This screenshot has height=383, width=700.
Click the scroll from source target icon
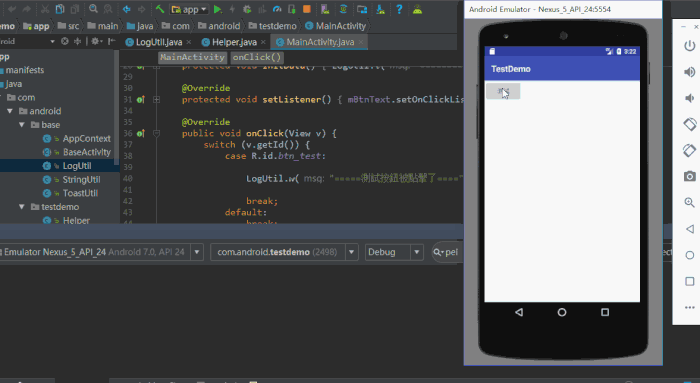tap(65, 42)
